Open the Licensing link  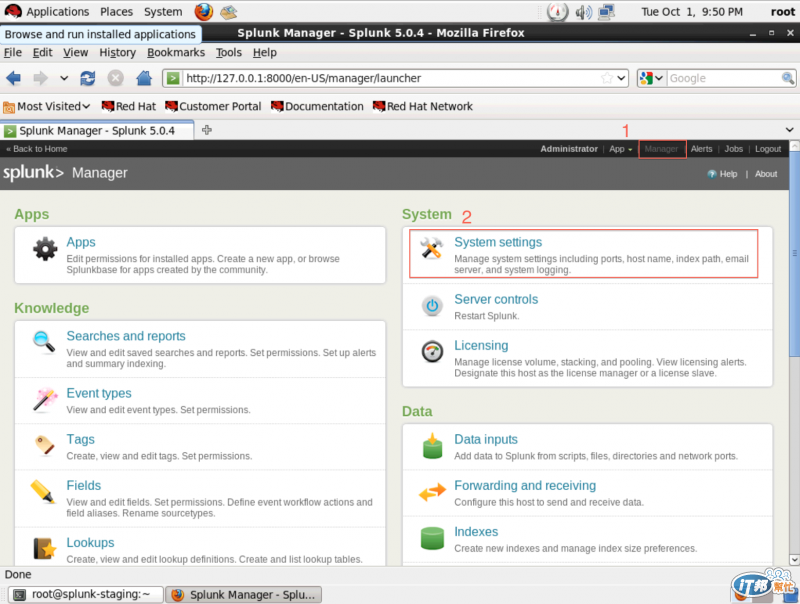click(x=481, y=345)
